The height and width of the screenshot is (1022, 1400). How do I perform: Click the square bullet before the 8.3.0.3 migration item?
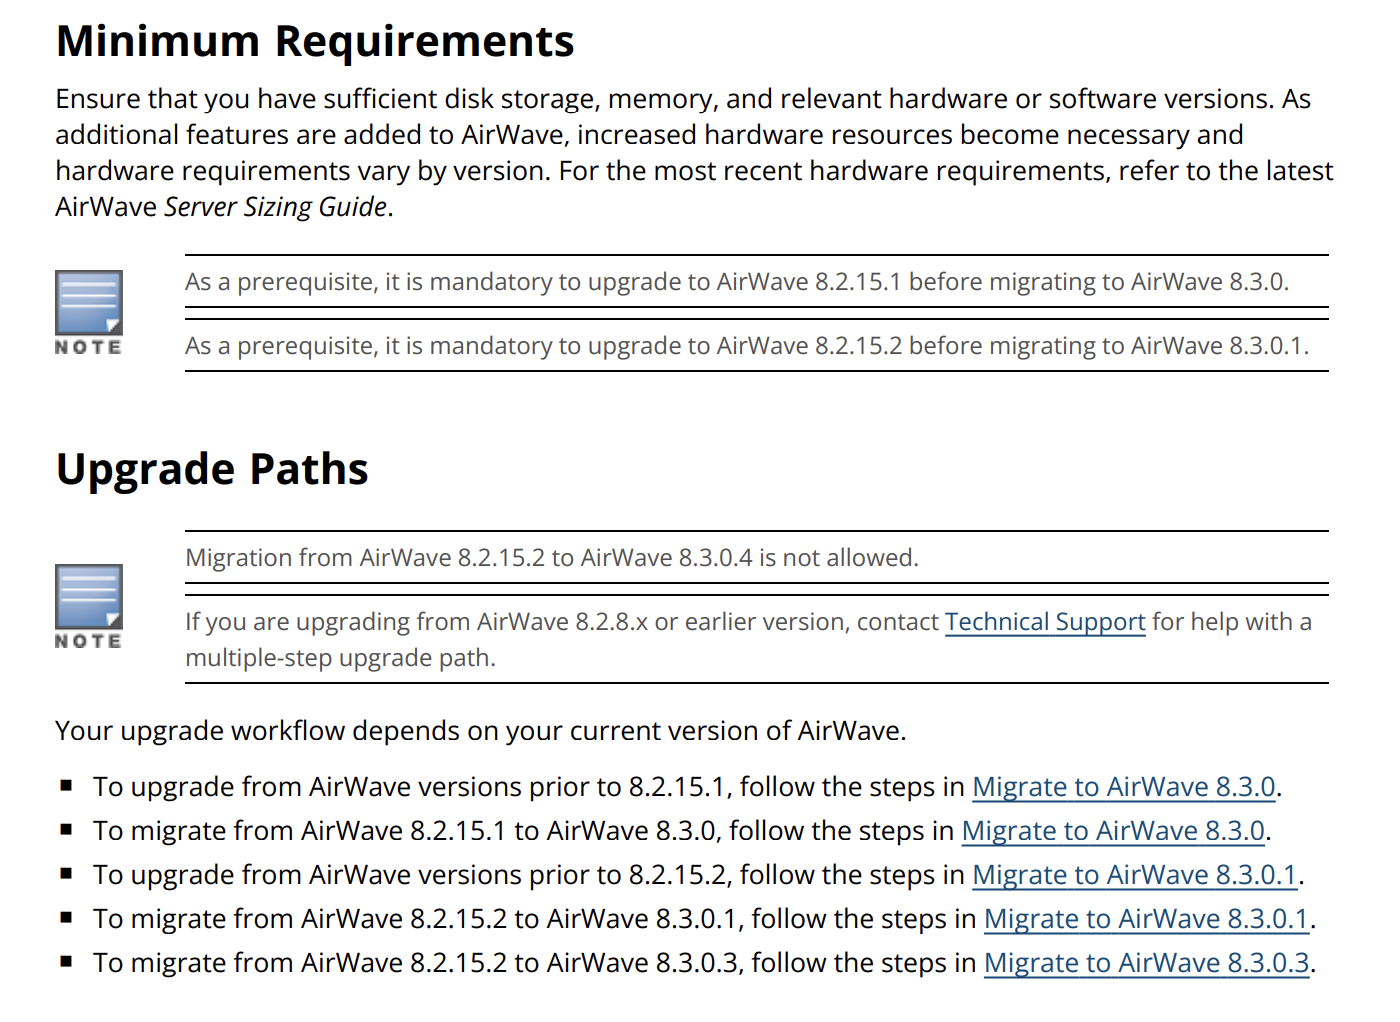(x=67, y=962)
